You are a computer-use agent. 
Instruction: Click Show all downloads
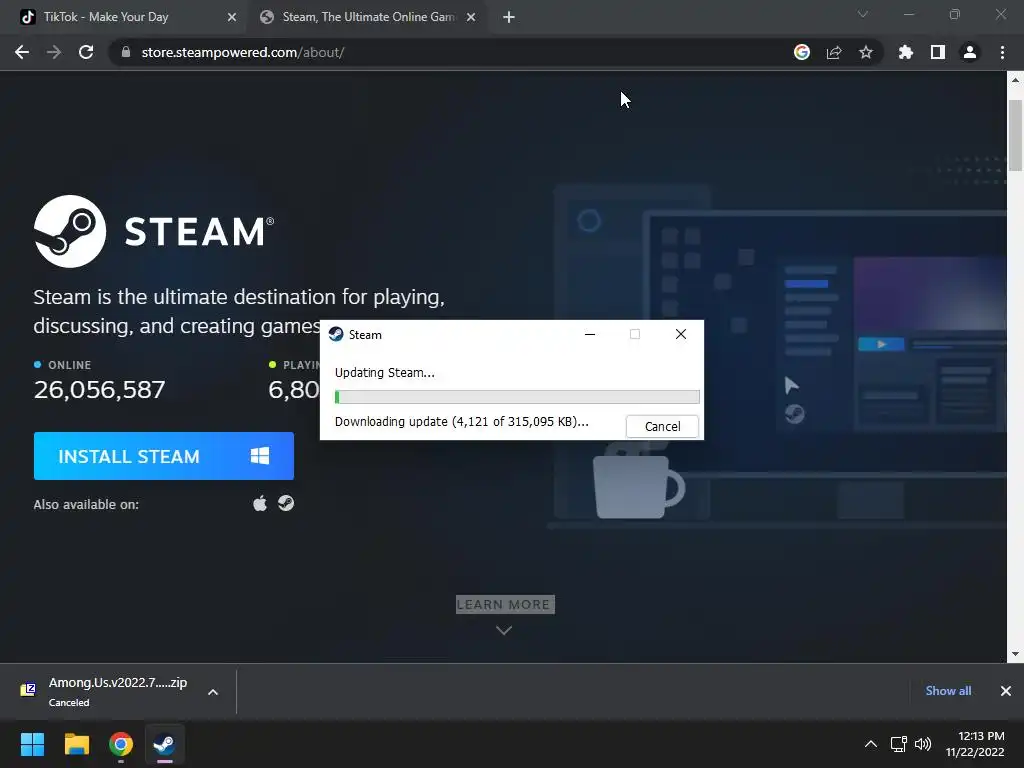point(948,691)
